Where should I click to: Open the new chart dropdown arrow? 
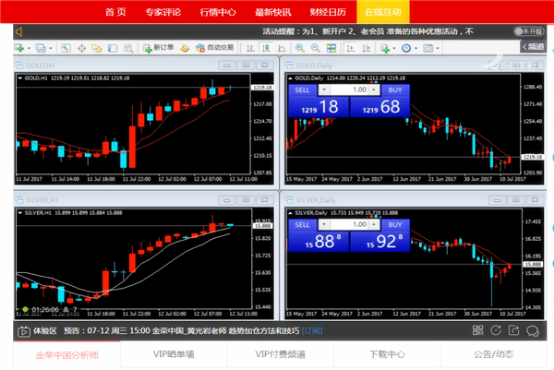click(x=29, y=48)
